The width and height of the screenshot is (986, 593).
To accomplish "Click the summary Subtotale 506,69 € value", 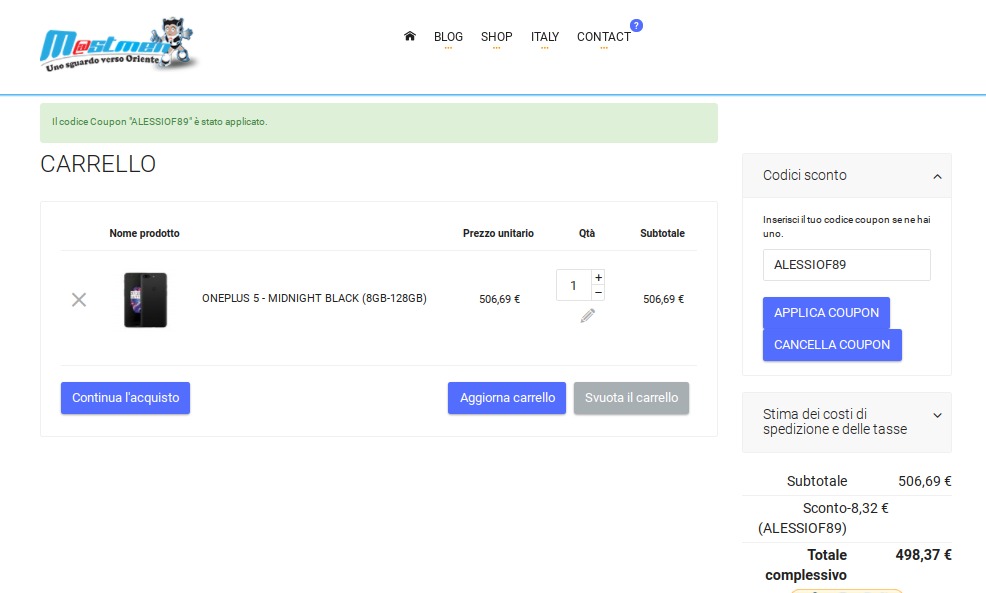I will (924, 481).
